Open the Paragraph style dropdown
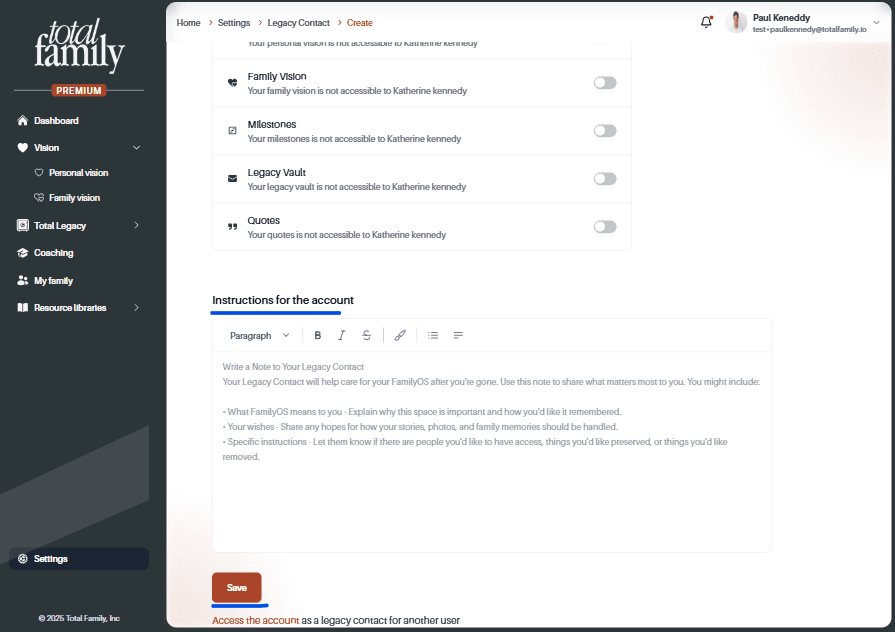 tap(260, 335)
